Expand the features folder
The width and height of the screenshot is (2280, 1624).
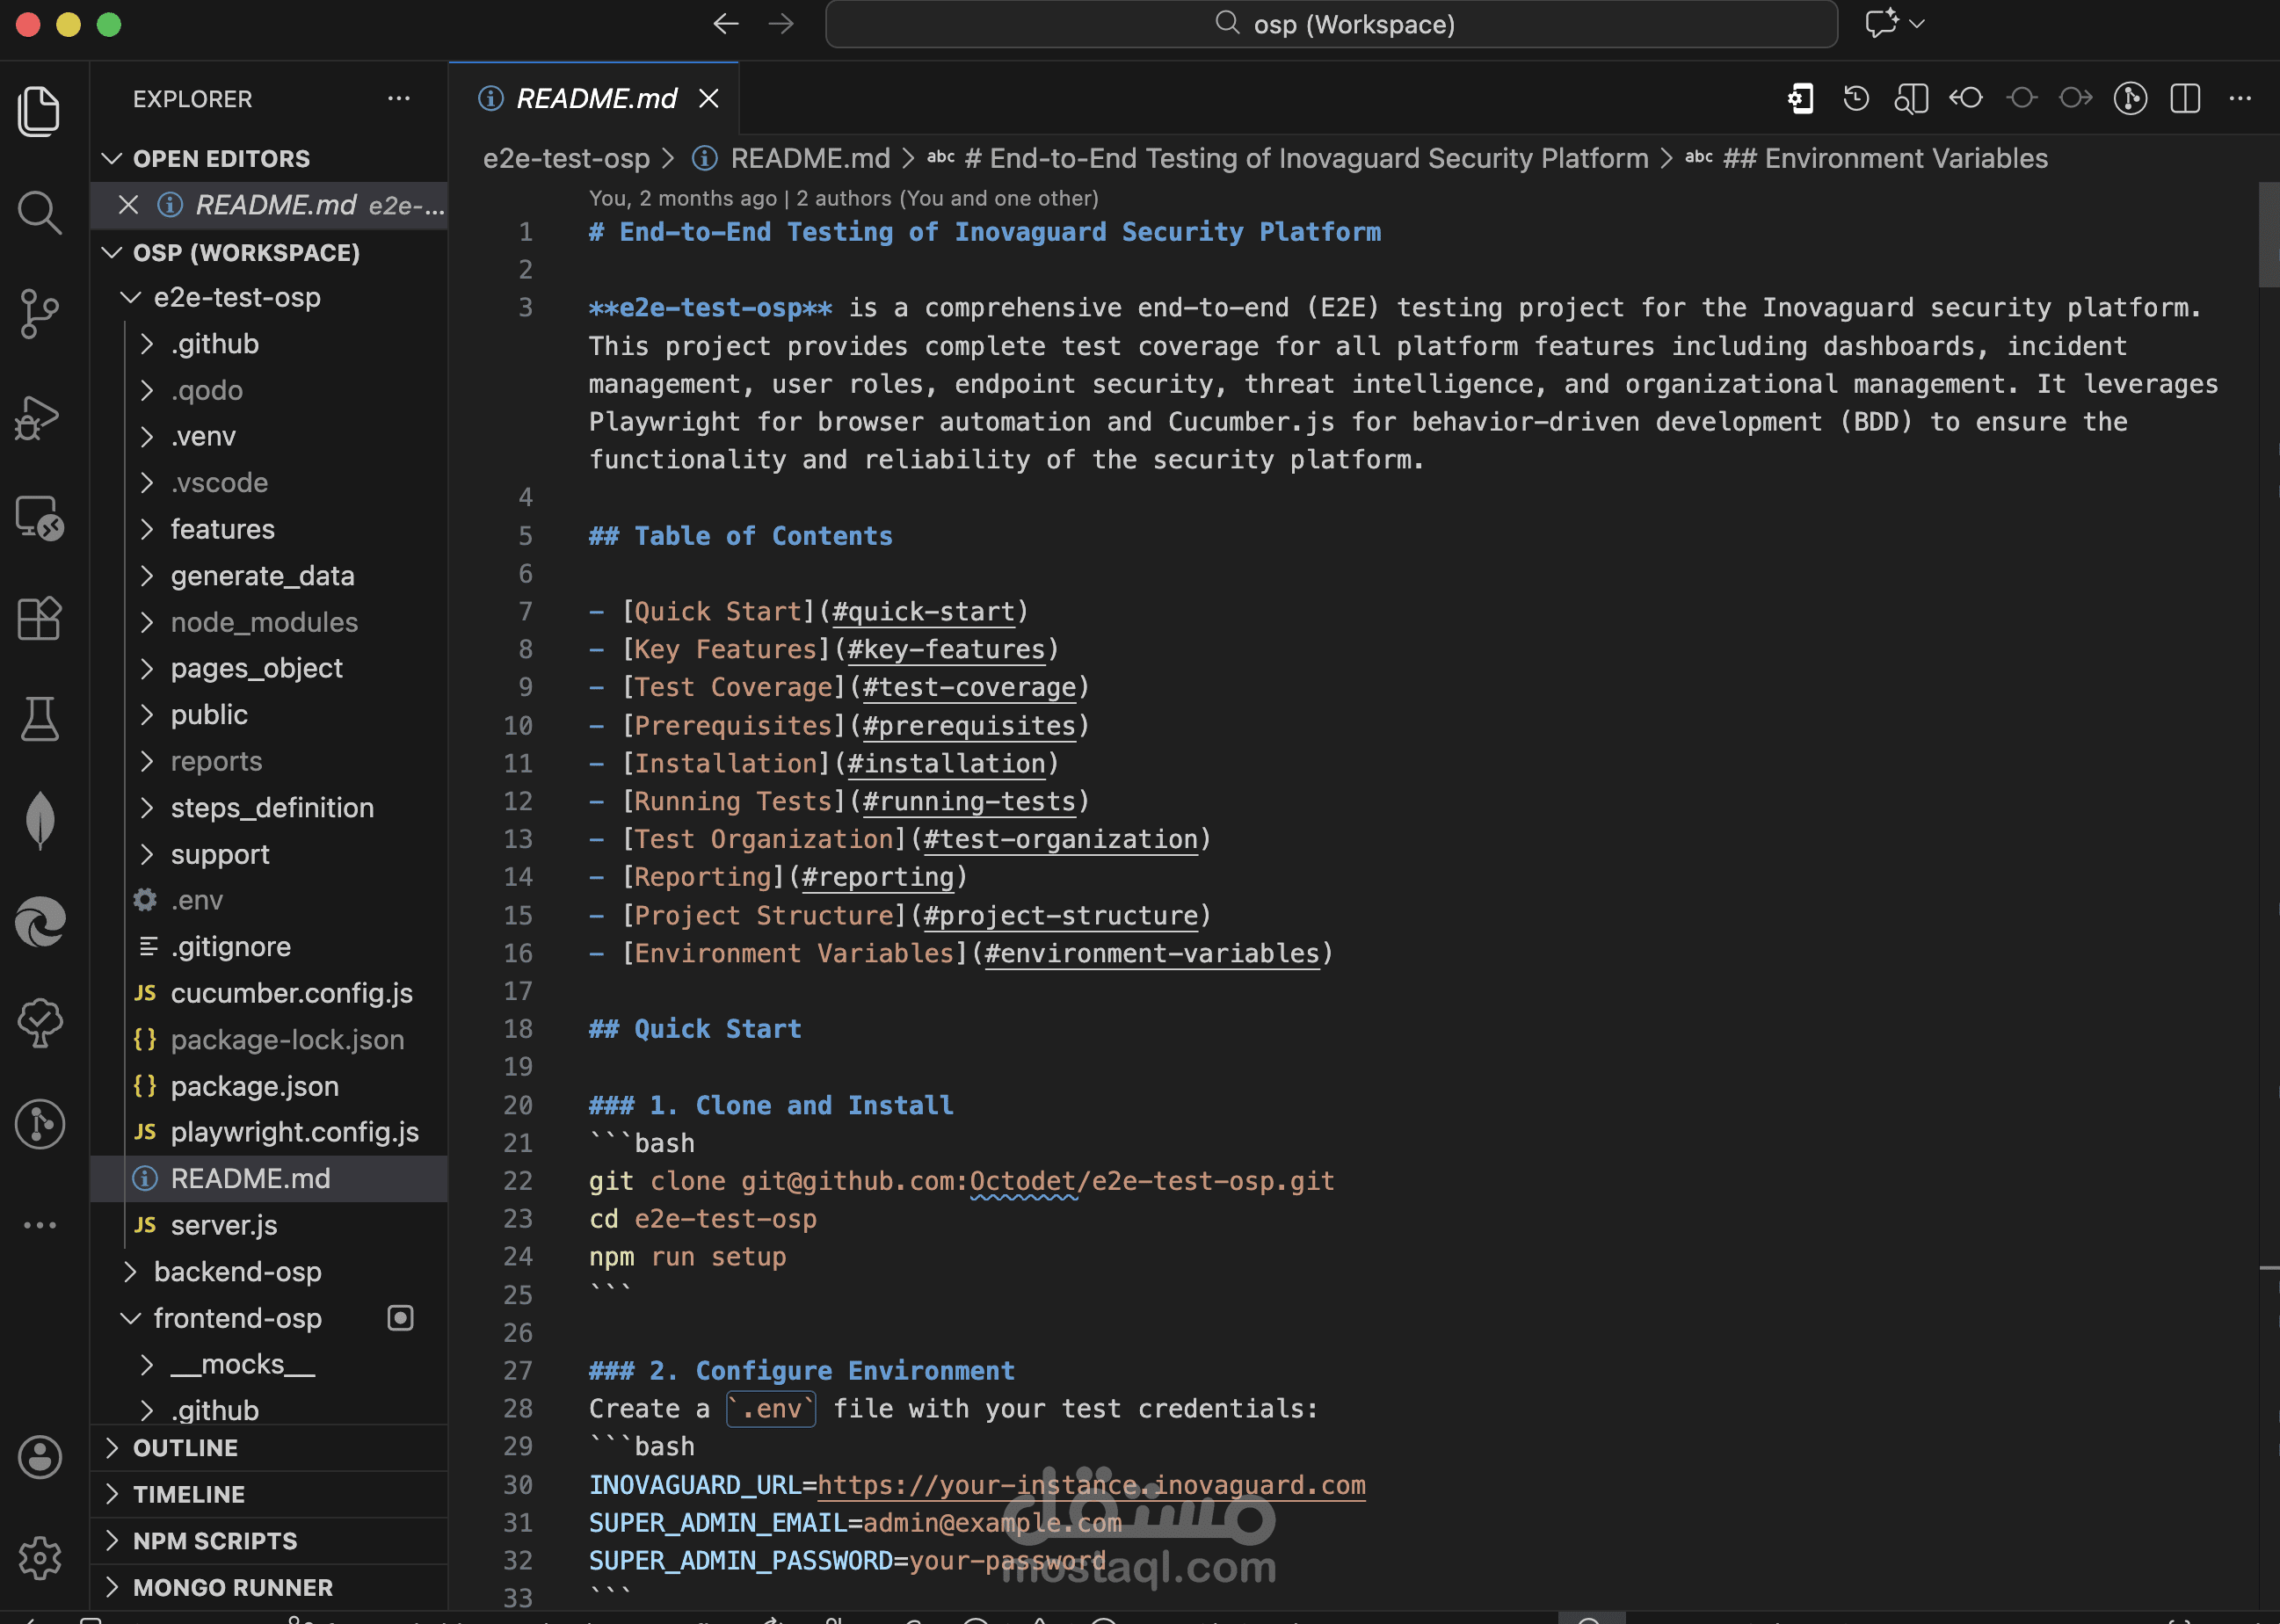point(221,529)
